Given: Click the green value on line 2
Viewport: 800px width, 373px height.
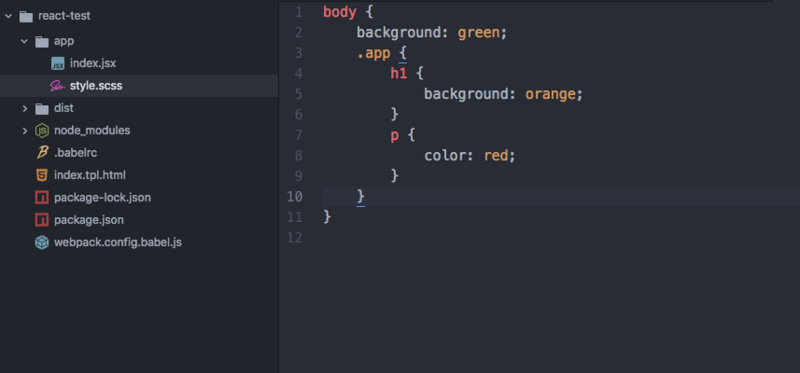Looking at the screenshot, I should [x=479, y=33].
